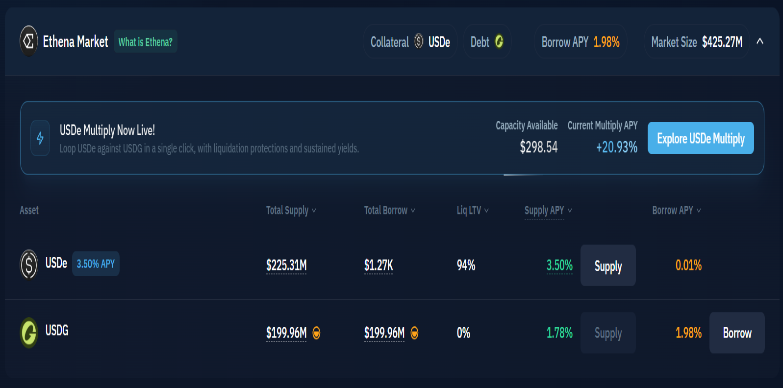Click the Ethena Market logo icon

29,41
